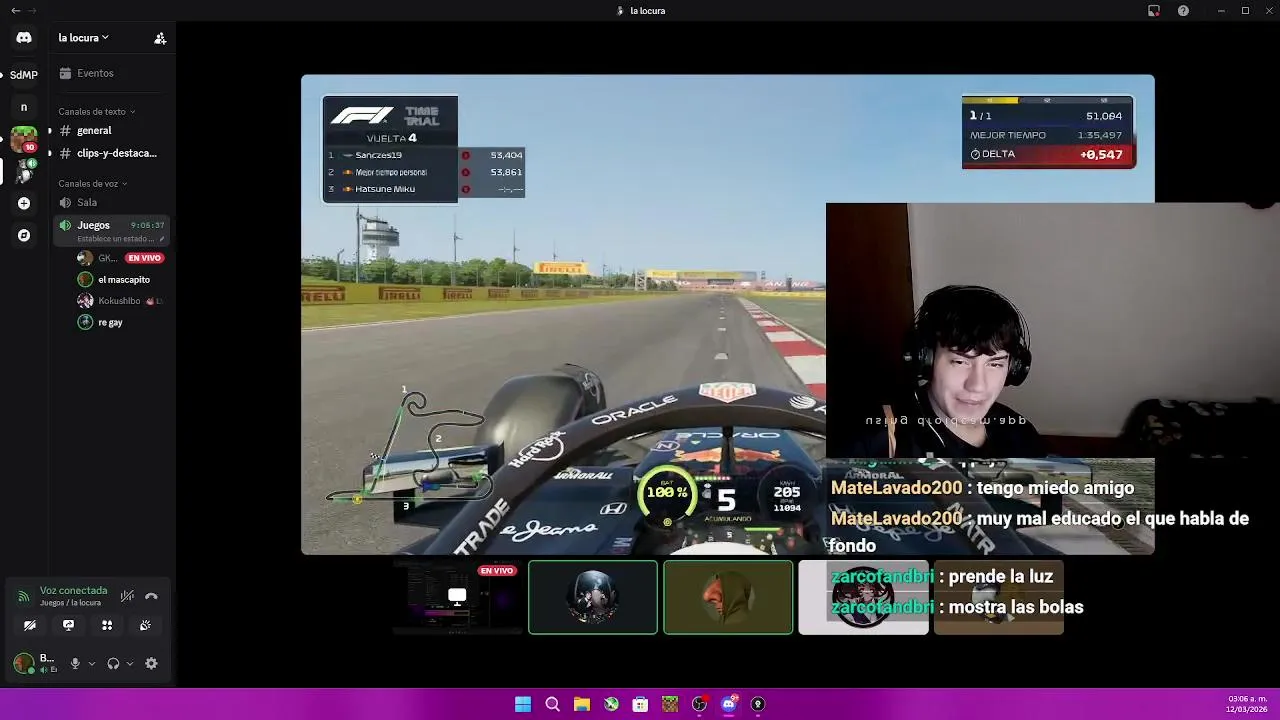Open the Windows Start menu
1280x720 pixels.
point(523,704)
